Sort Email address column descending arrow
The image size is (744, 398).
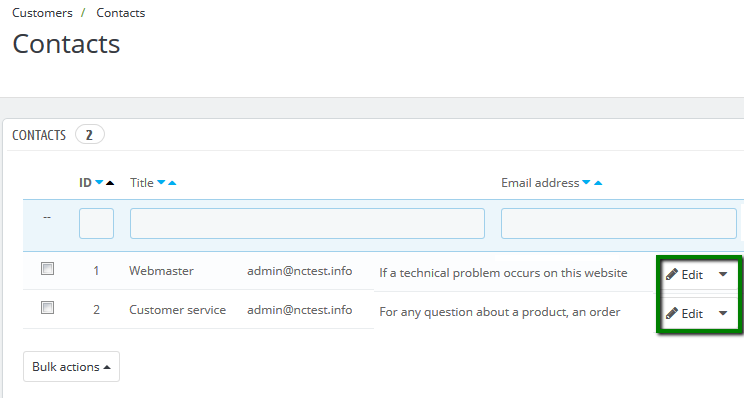tap(586, 183)
